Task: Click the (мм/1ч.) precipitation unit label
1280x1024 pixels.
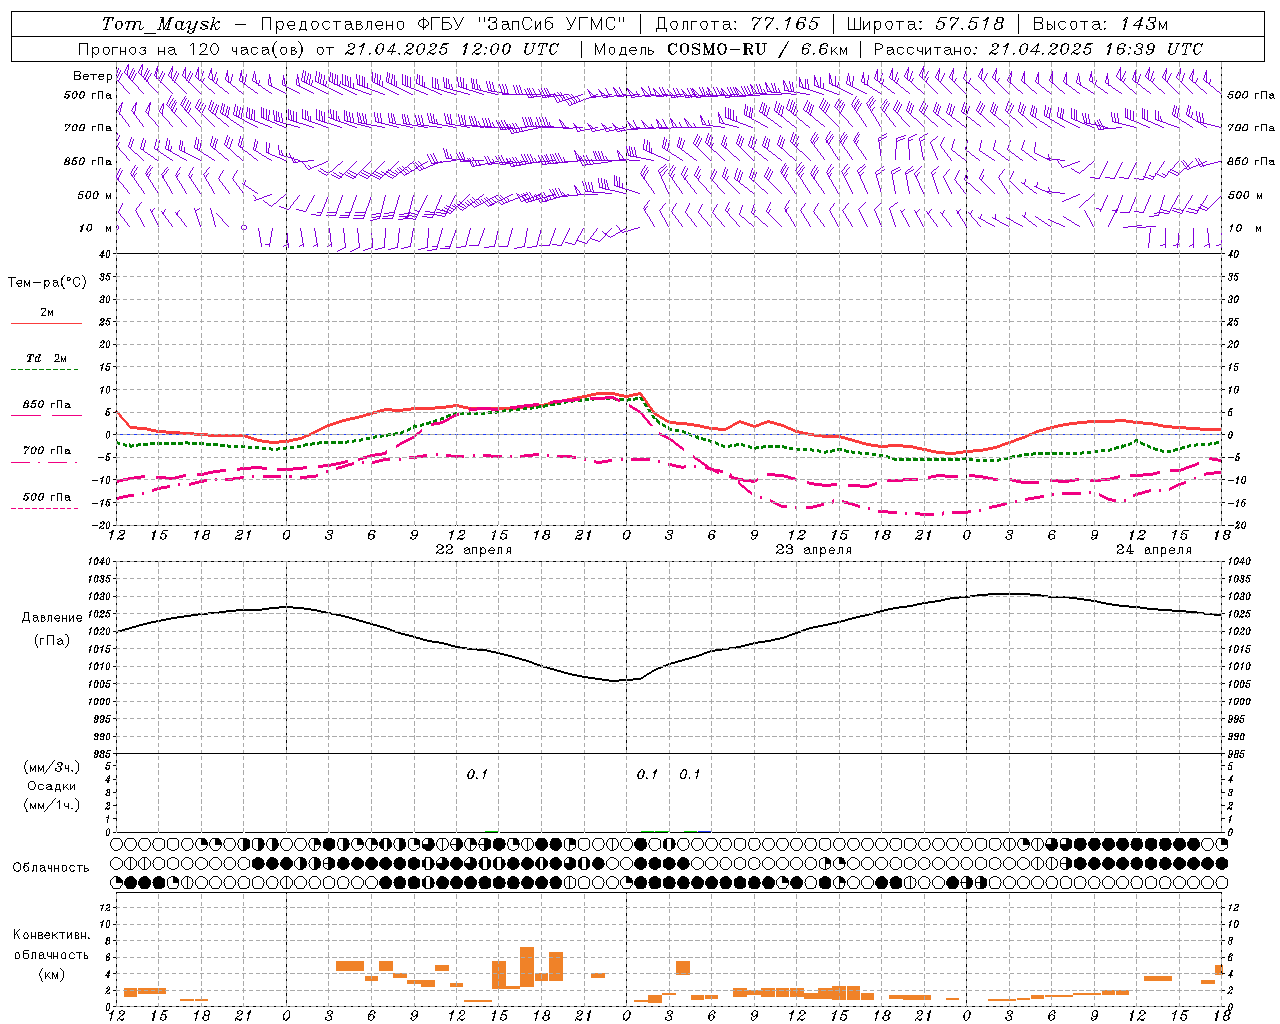Action: pyautogui.click(x=52, y=805)
